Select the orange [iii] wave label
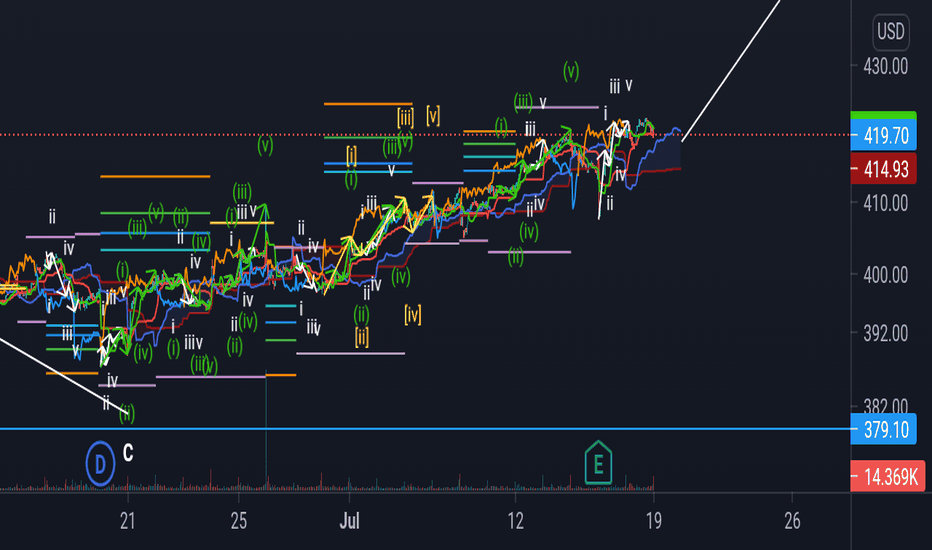This screenshot has width=932, height=550. pos(405,117)
